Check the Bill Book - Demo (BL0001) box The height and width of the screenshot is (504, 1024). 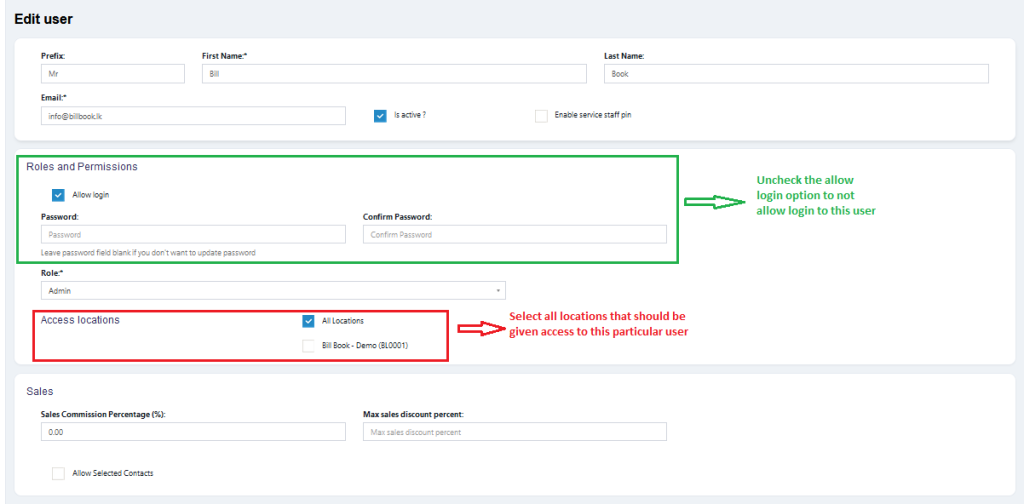(308, 345)
